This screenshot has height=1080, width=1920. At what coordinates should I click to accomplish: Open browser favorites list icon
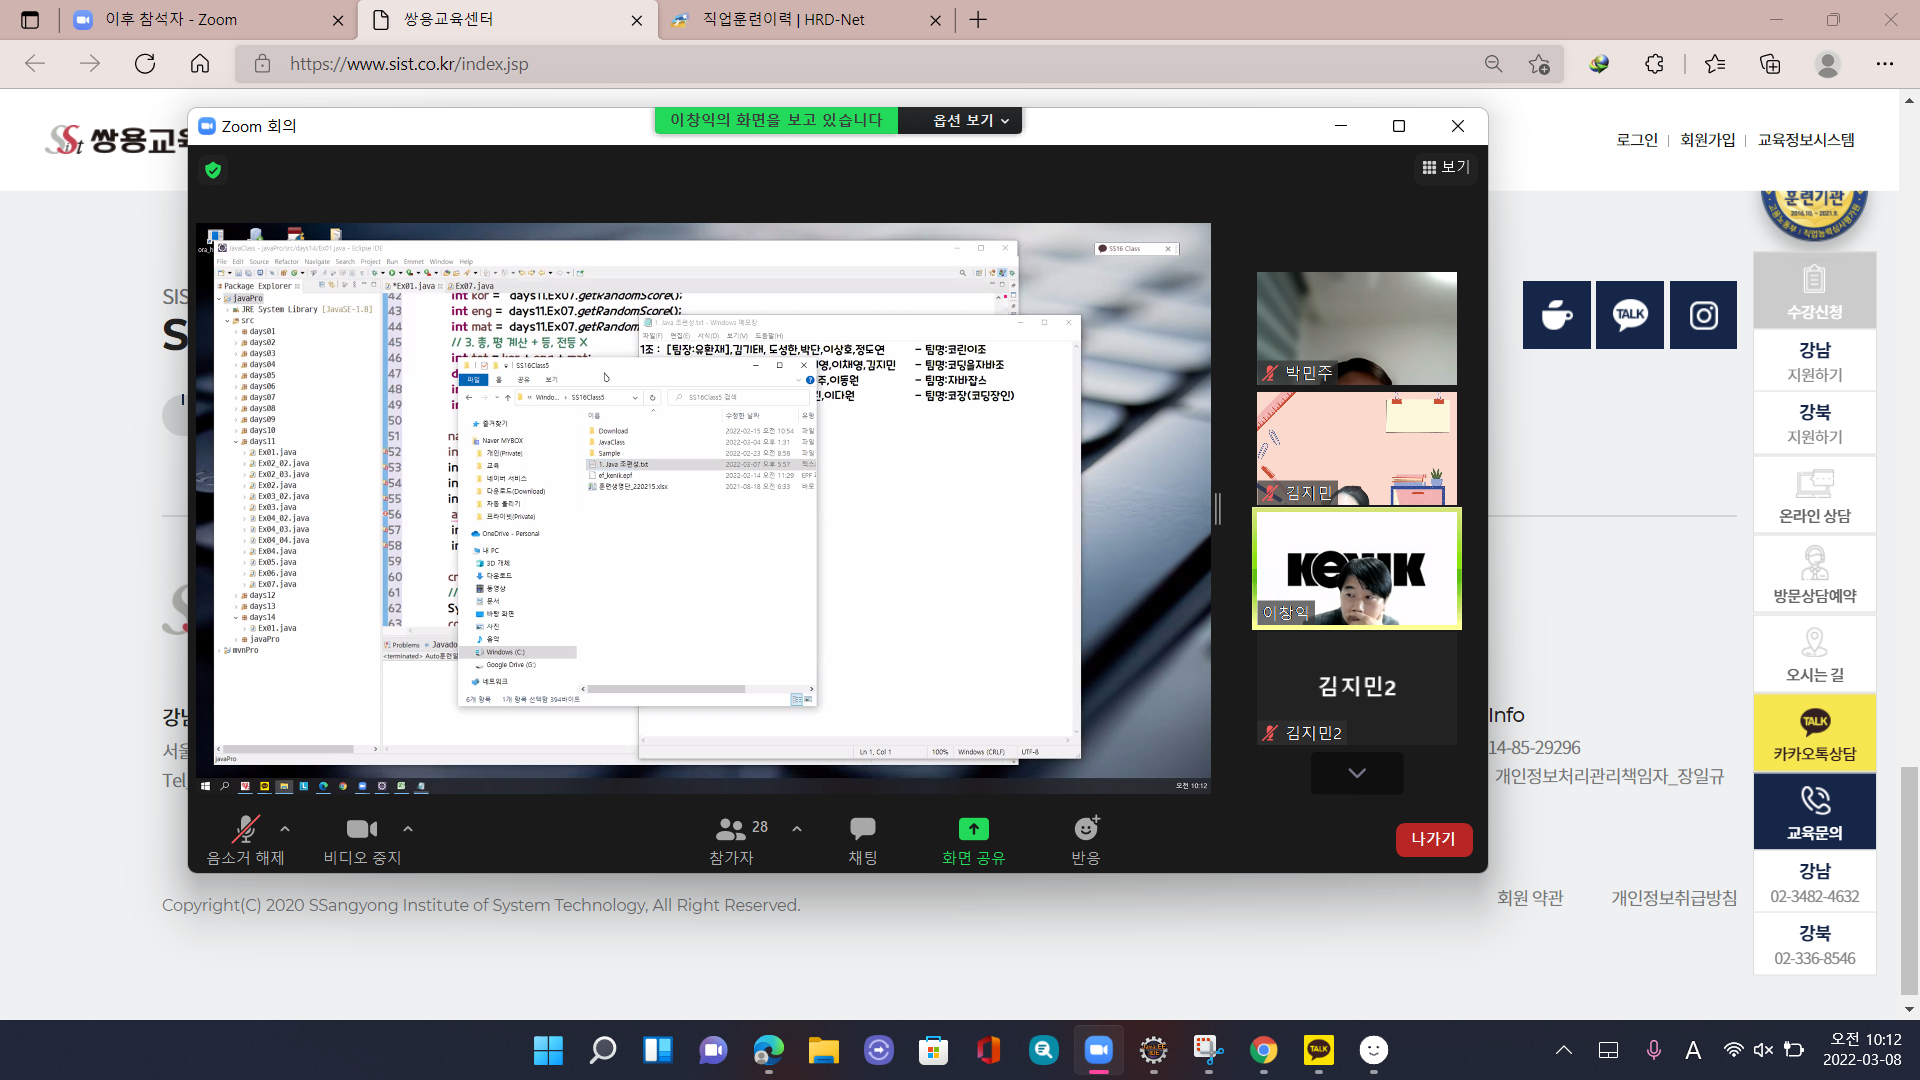(1715, 64)
